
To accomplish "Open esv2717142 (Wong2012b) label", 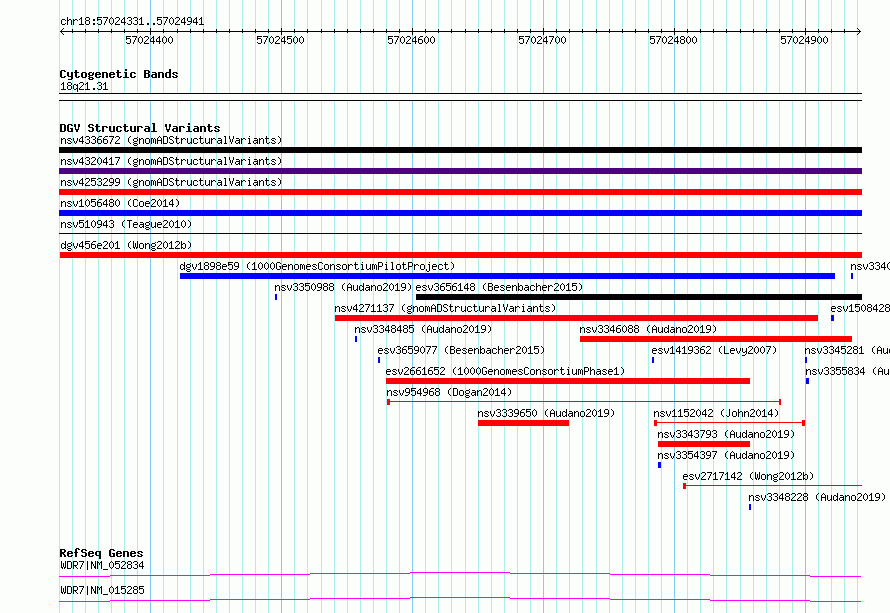I will 748,476.
